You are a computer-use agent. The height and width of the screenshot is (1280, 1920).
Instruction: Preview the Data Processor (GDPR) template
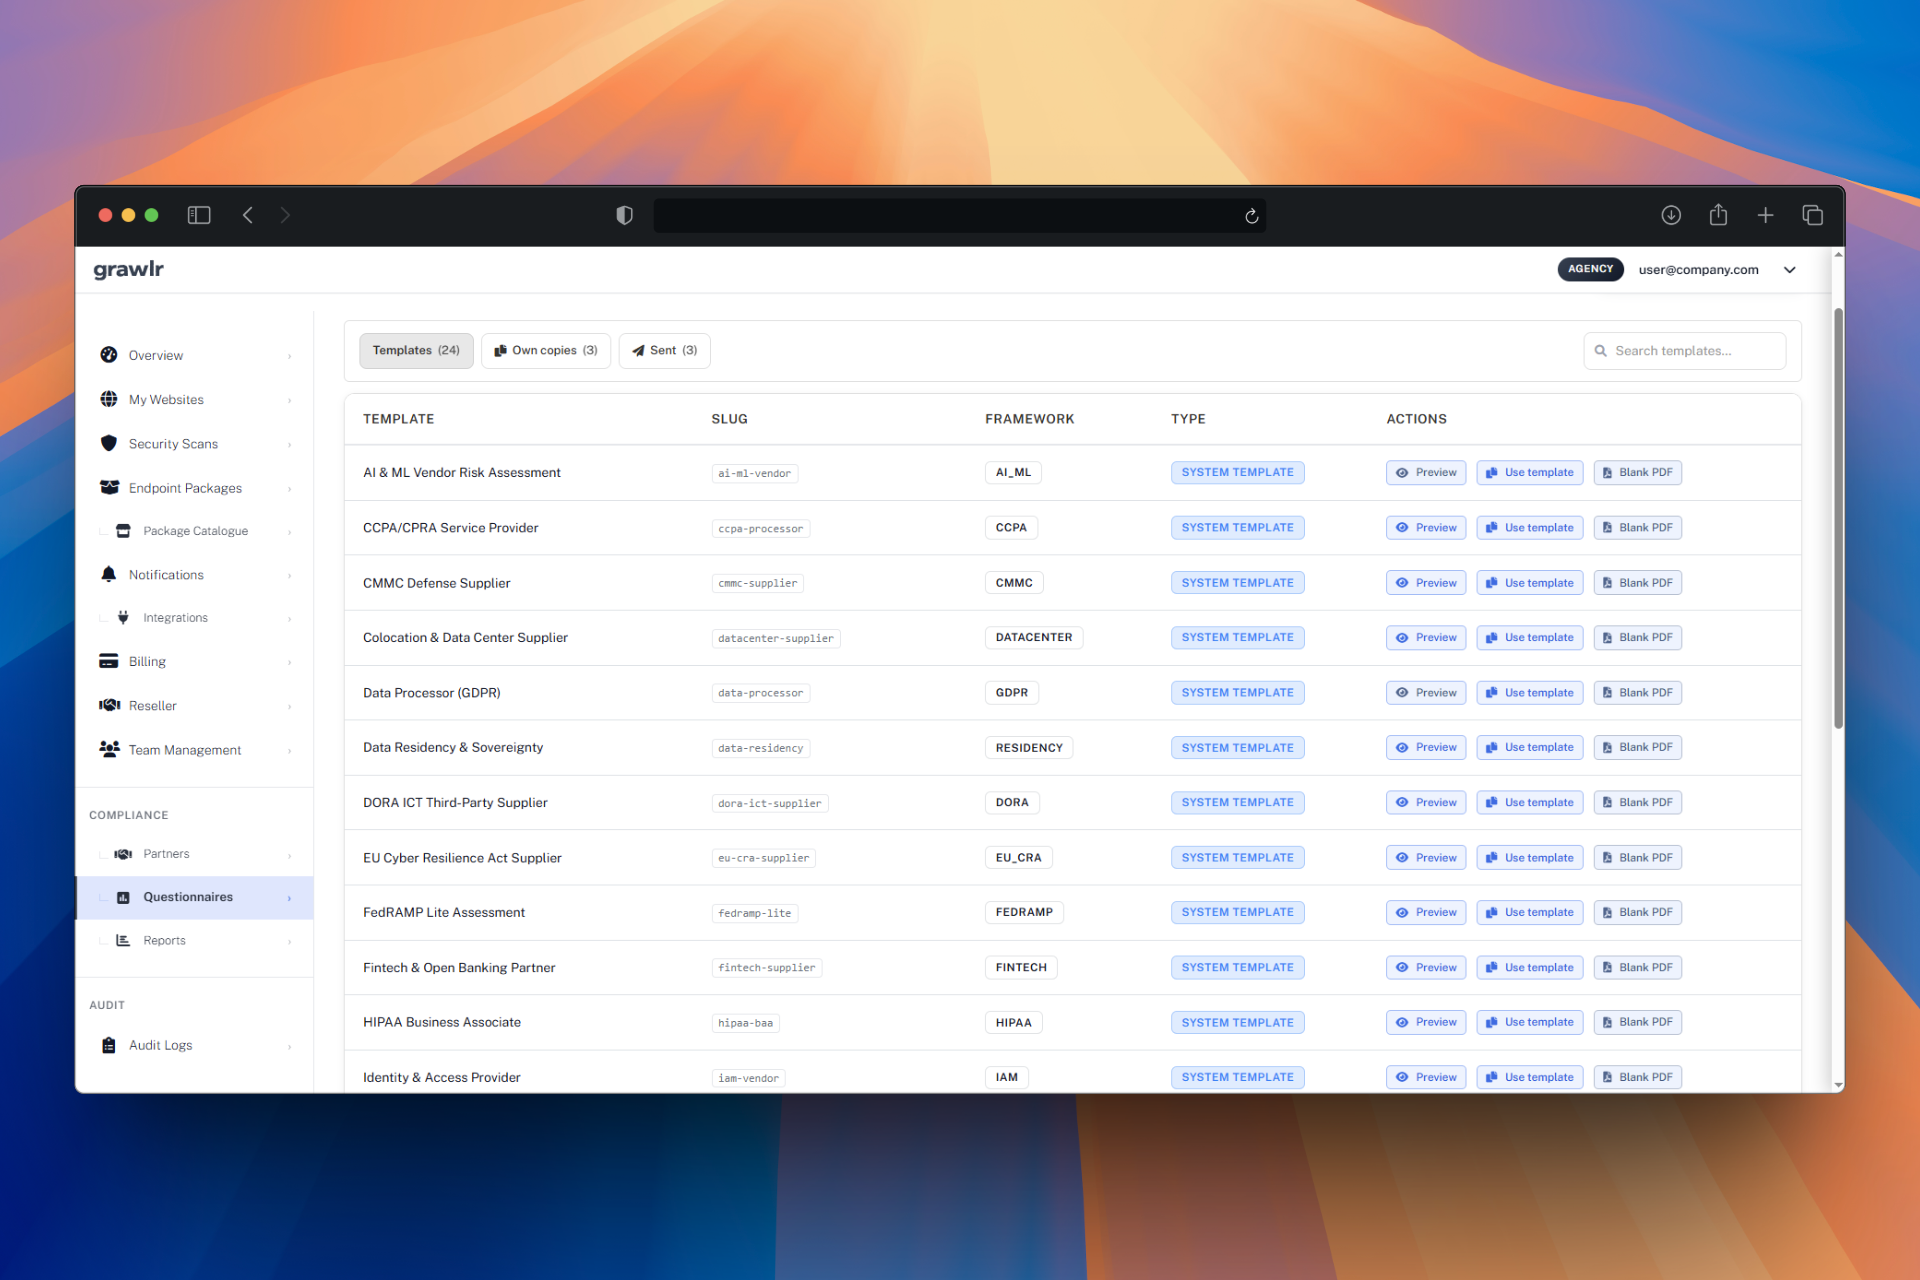1426,693
